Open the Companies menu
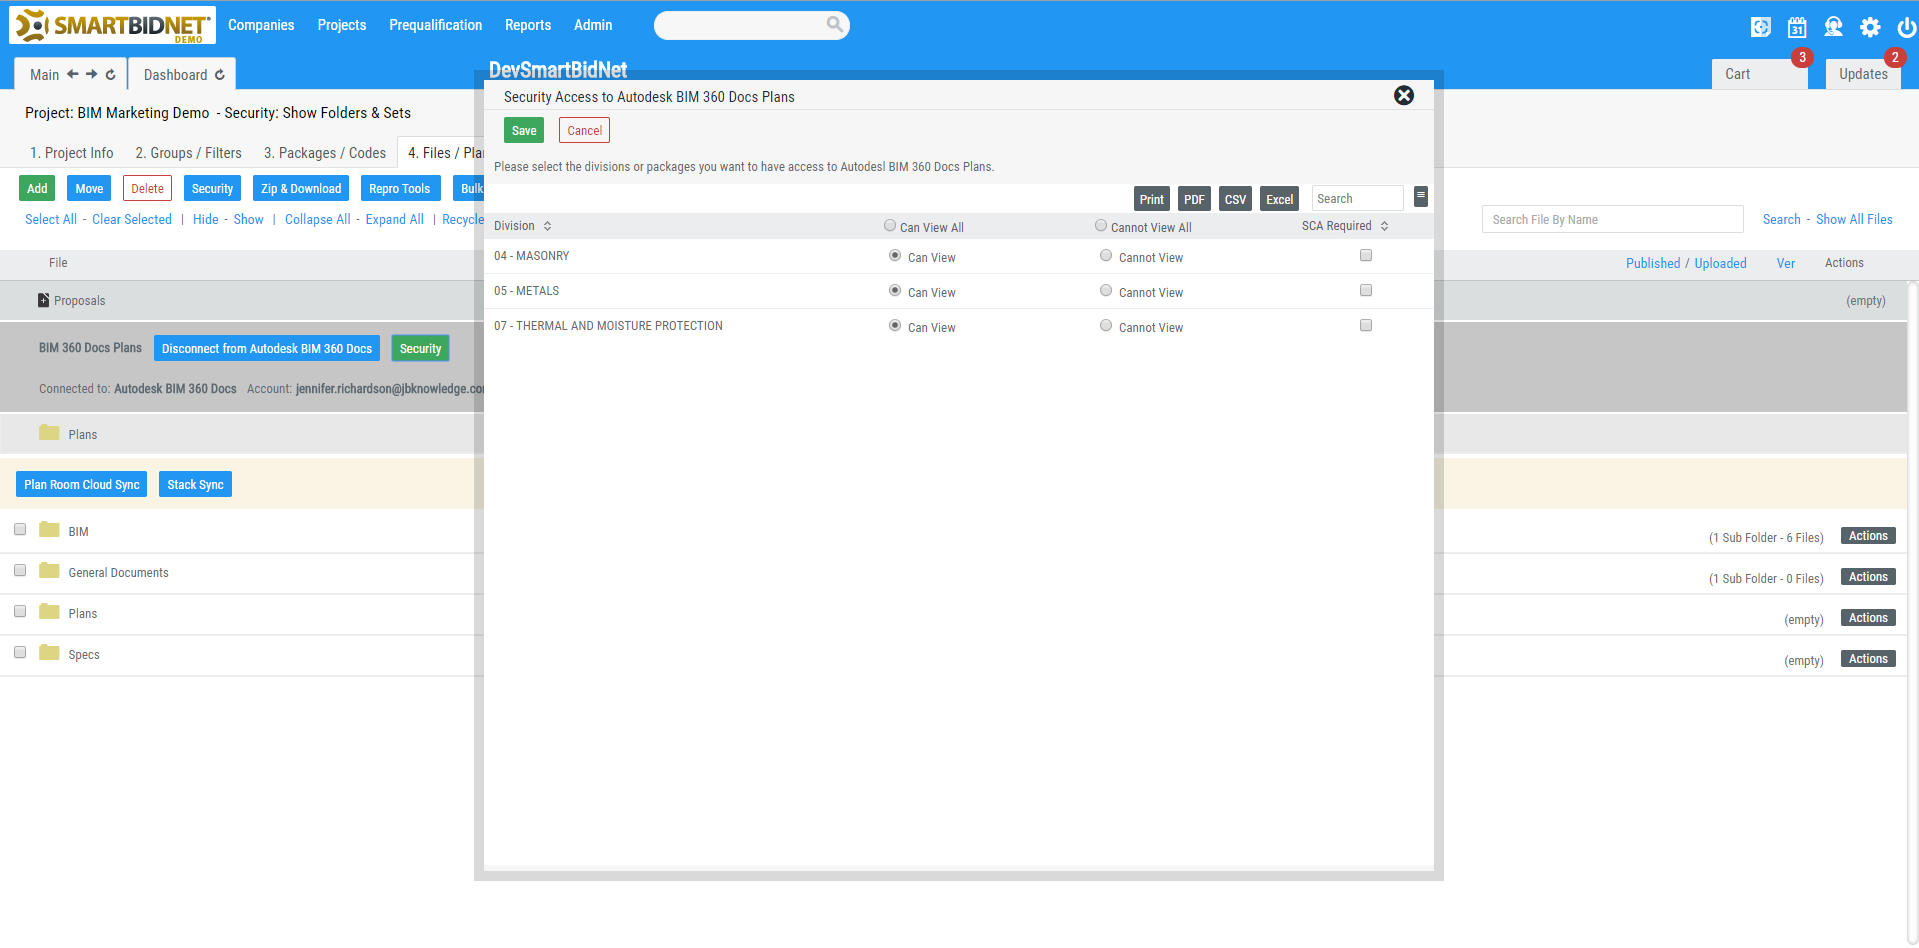 [x=261, y=25]
